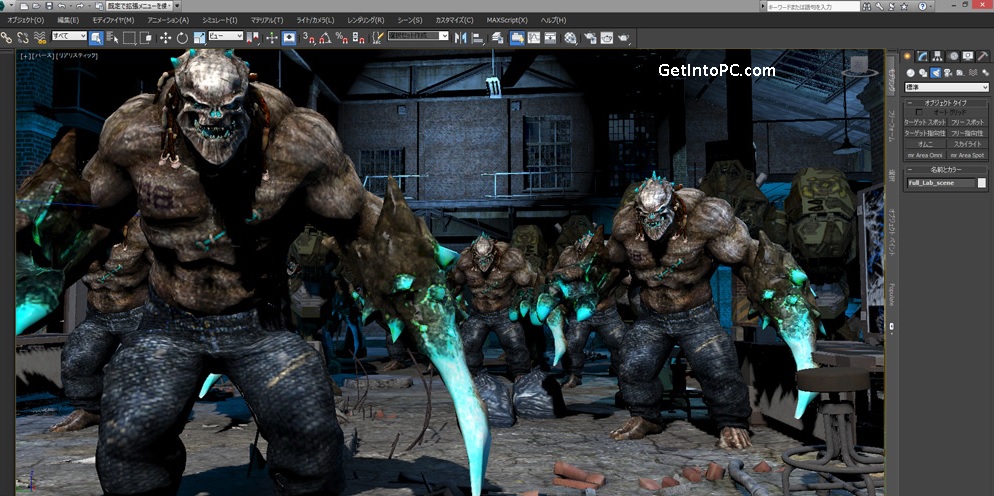Open the アニメーション(A) menu
The height and width of the screenshot is (496, 994).
tap(168, 20)
